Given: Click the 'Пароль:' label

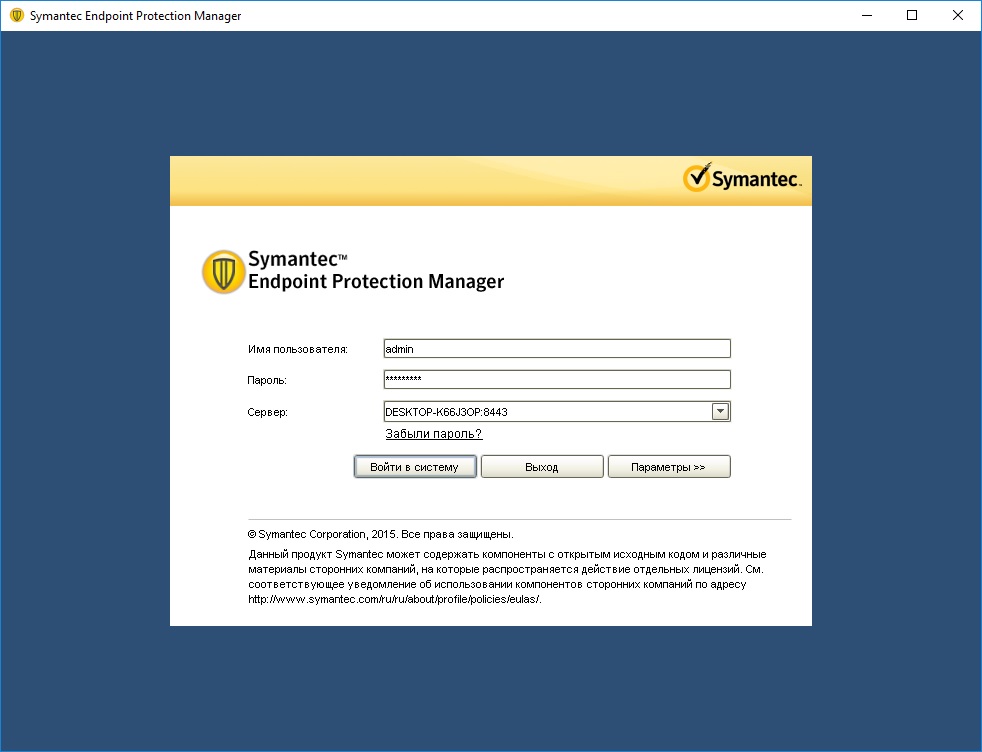Looking at the screenshot, I should point(267,380).
